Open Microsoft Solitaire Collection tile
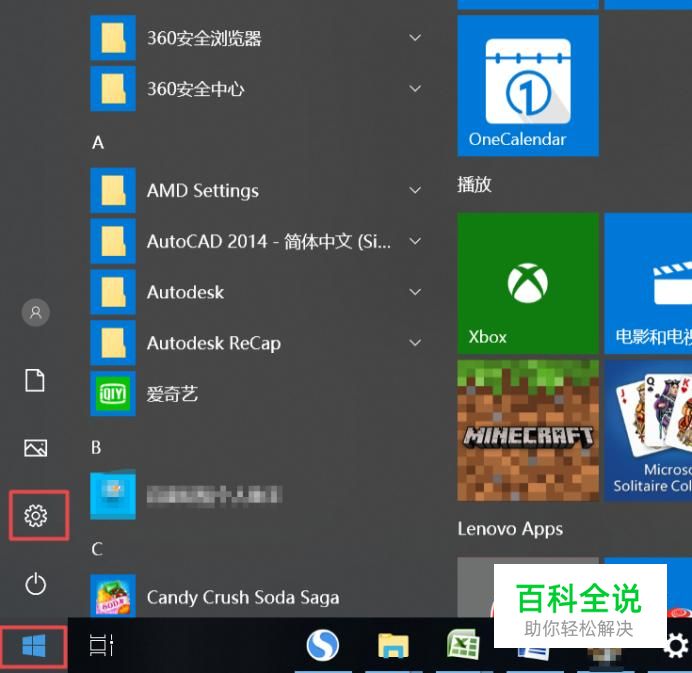The height and width of the screenshot is (673, 692). click(648, 430)
